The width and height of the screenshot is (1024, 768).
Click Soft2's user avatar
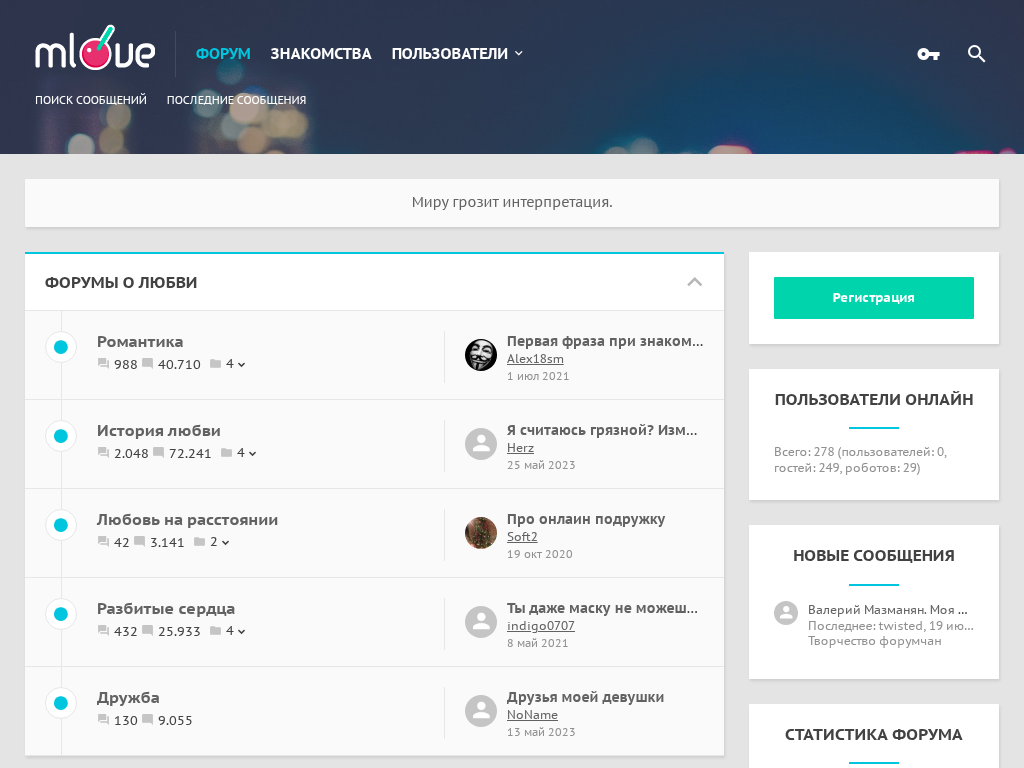[x=481, y=533]
